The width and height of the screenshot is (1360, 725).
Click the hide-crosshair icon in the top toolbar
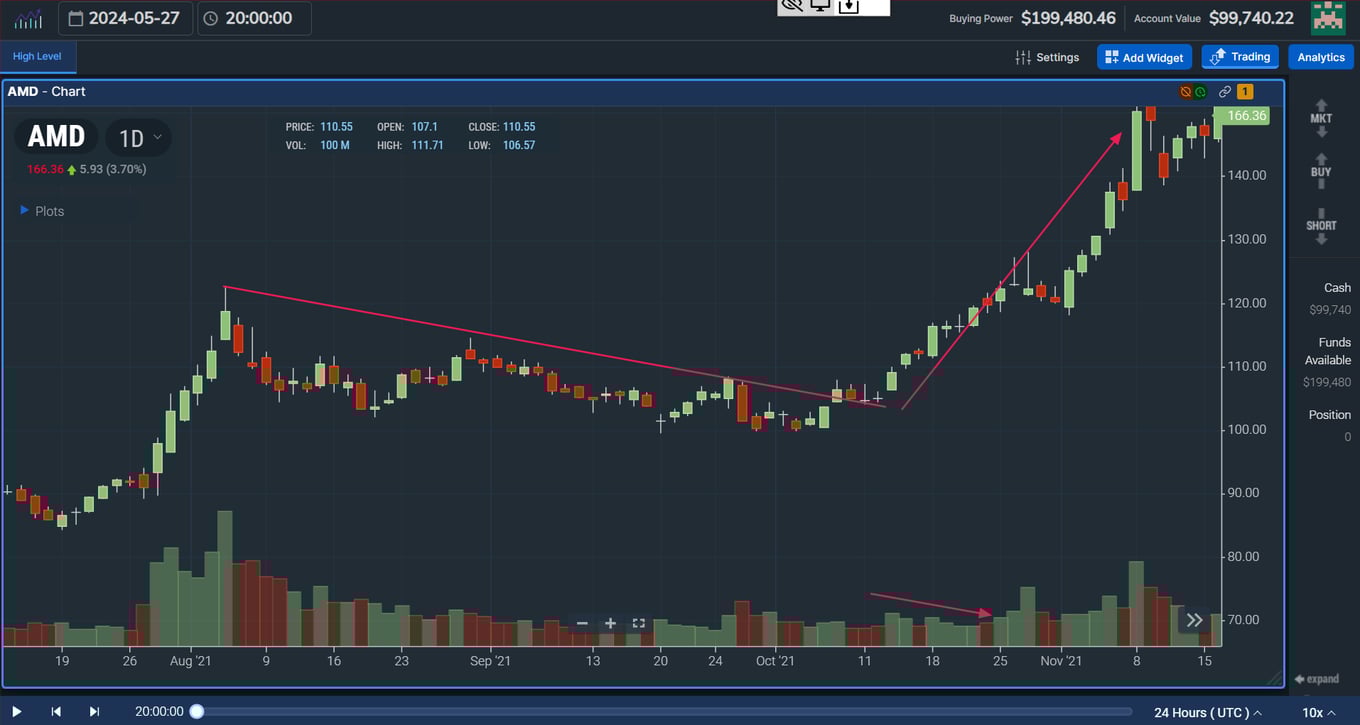[x=789, y=7]
